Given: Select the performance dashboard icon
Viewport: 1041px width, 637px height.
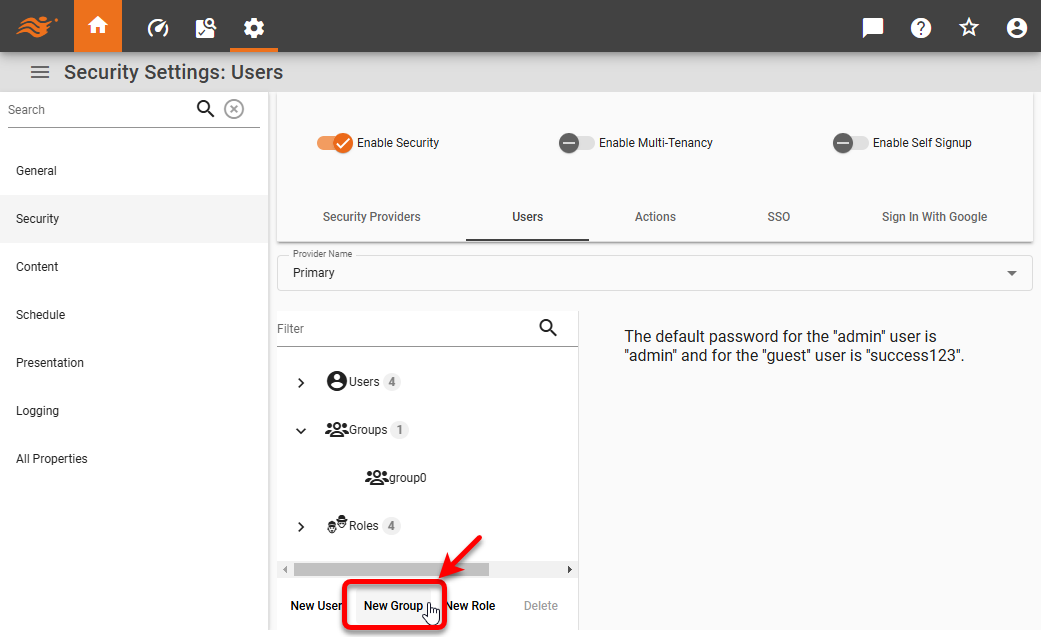Looking at the screenshot, I should click(x=158, y=27).
